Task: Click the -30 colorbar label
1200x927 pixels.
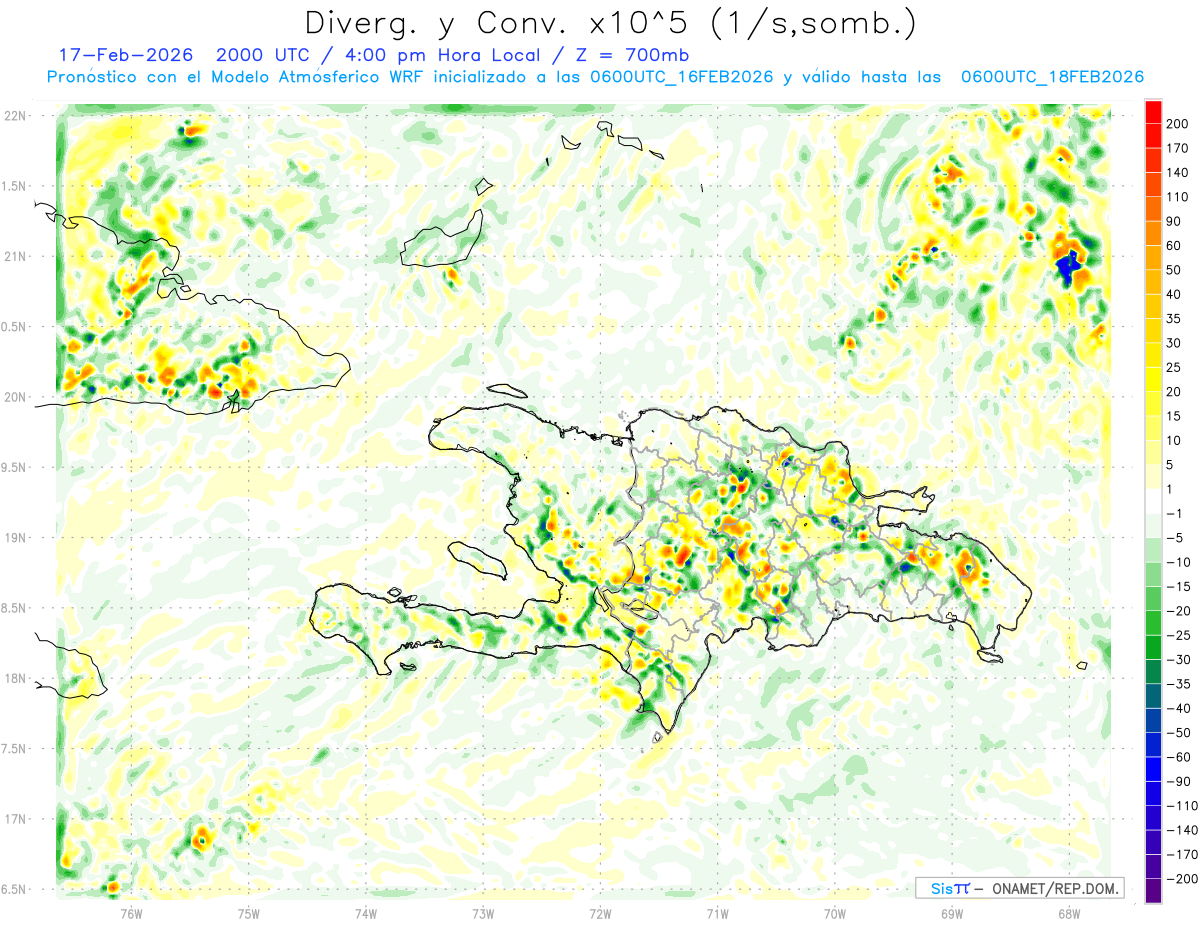Action: tap(1177, 660)
